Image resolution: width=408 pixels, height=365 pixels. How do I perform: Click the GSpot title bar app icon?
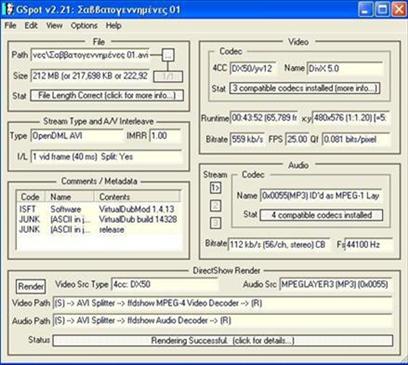8,9
